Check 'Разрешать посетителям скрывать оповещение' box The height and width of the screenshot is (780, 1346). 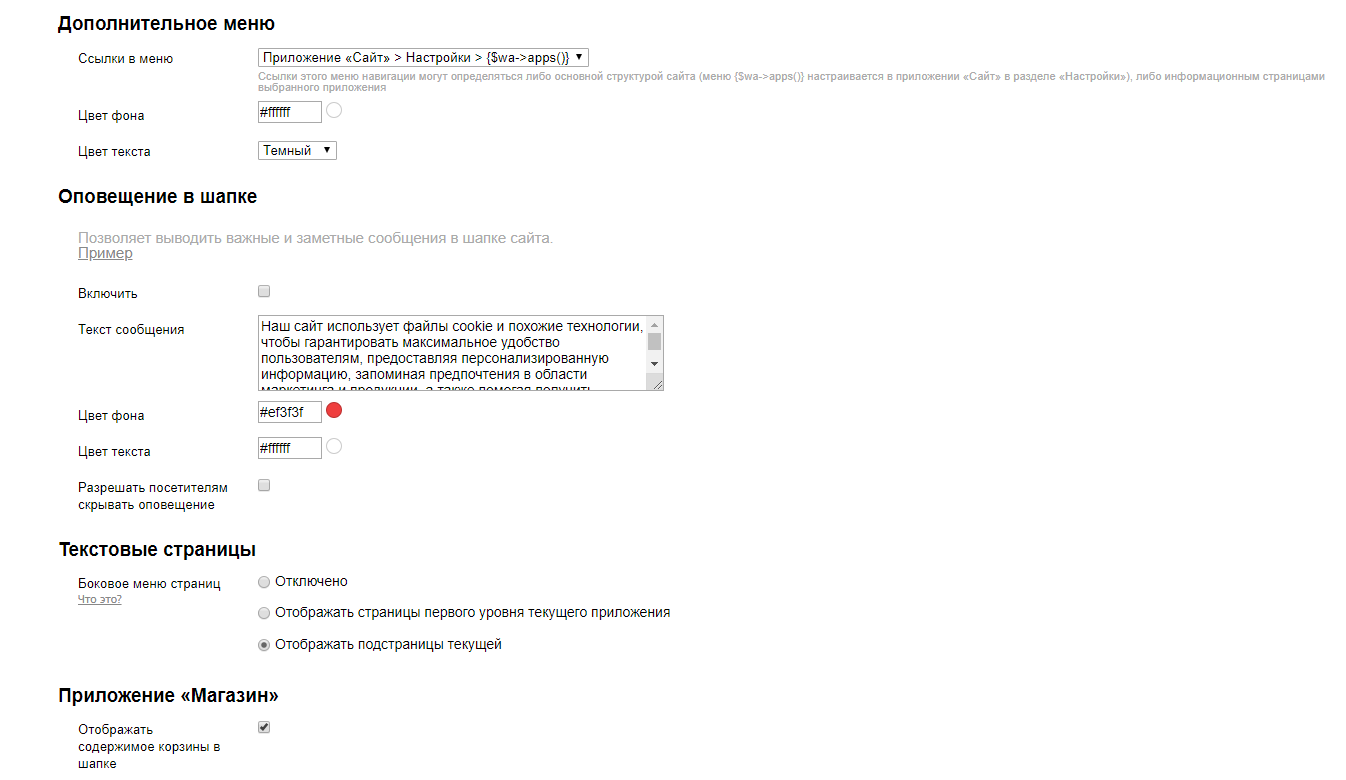coord(264,486)
